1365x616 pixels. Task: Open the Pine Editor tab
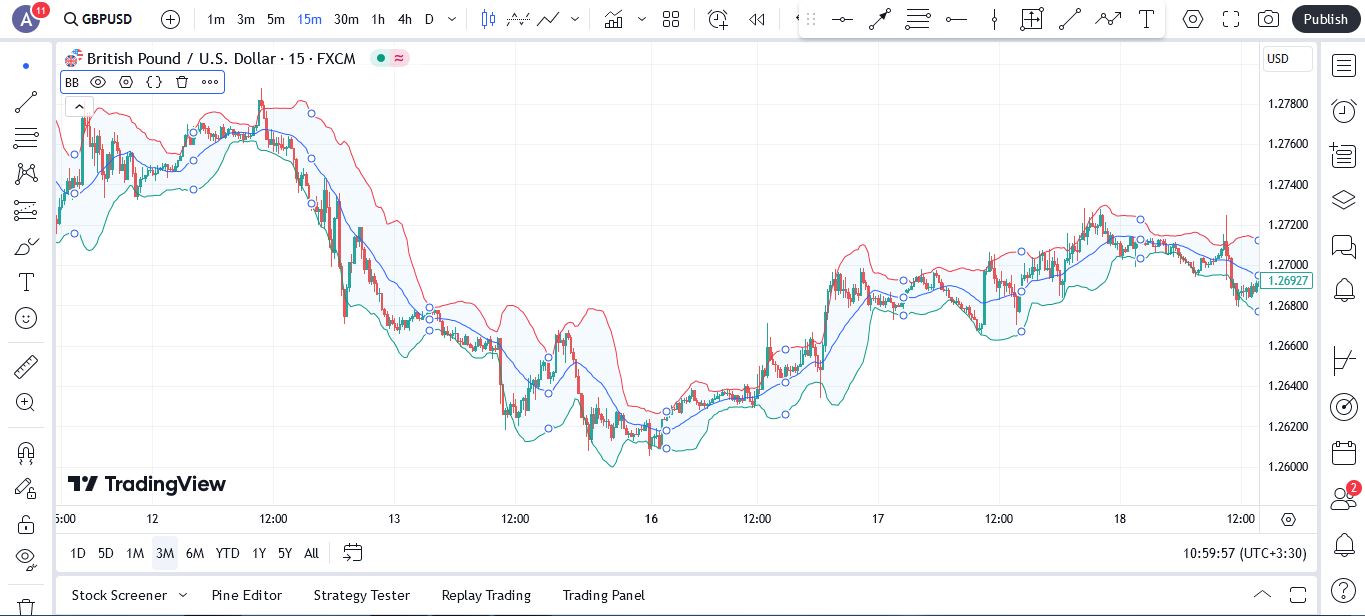(247, 595)
